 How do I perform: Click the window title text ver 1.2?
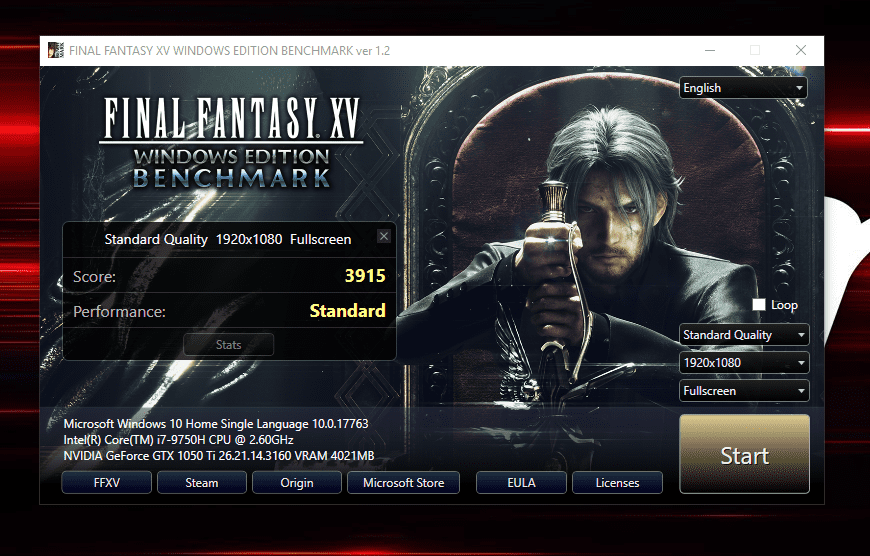[373, 51]
